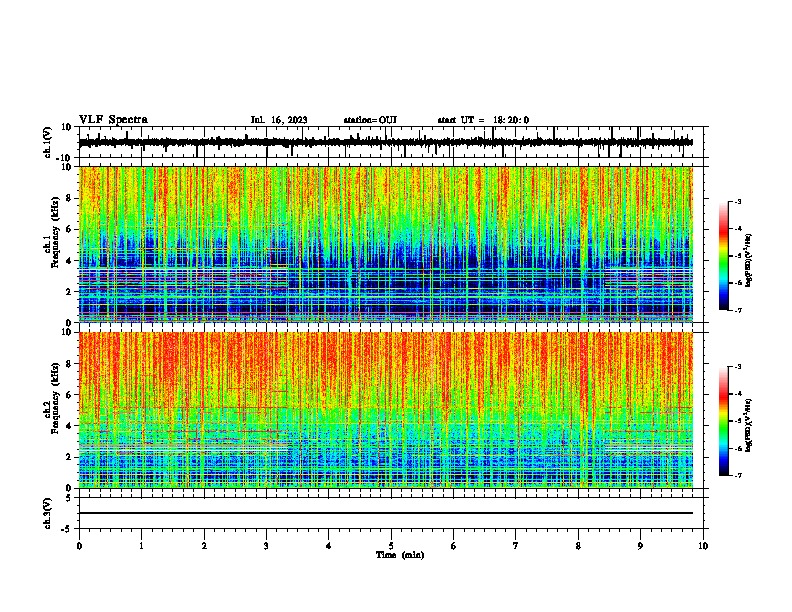Screen dimensions: 792x612
Task: Click the "VLF Spectra" plot title
Action: pyautogui.click(x=113, y=120)
